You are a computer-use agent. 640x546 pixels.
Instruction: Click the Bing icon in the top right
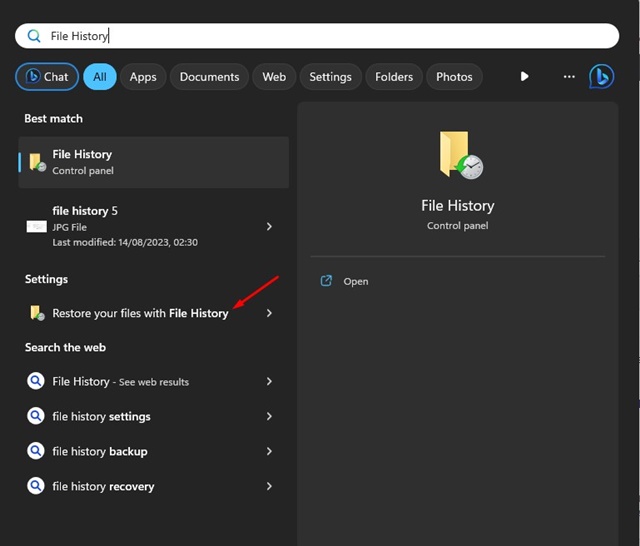point(601,76)
